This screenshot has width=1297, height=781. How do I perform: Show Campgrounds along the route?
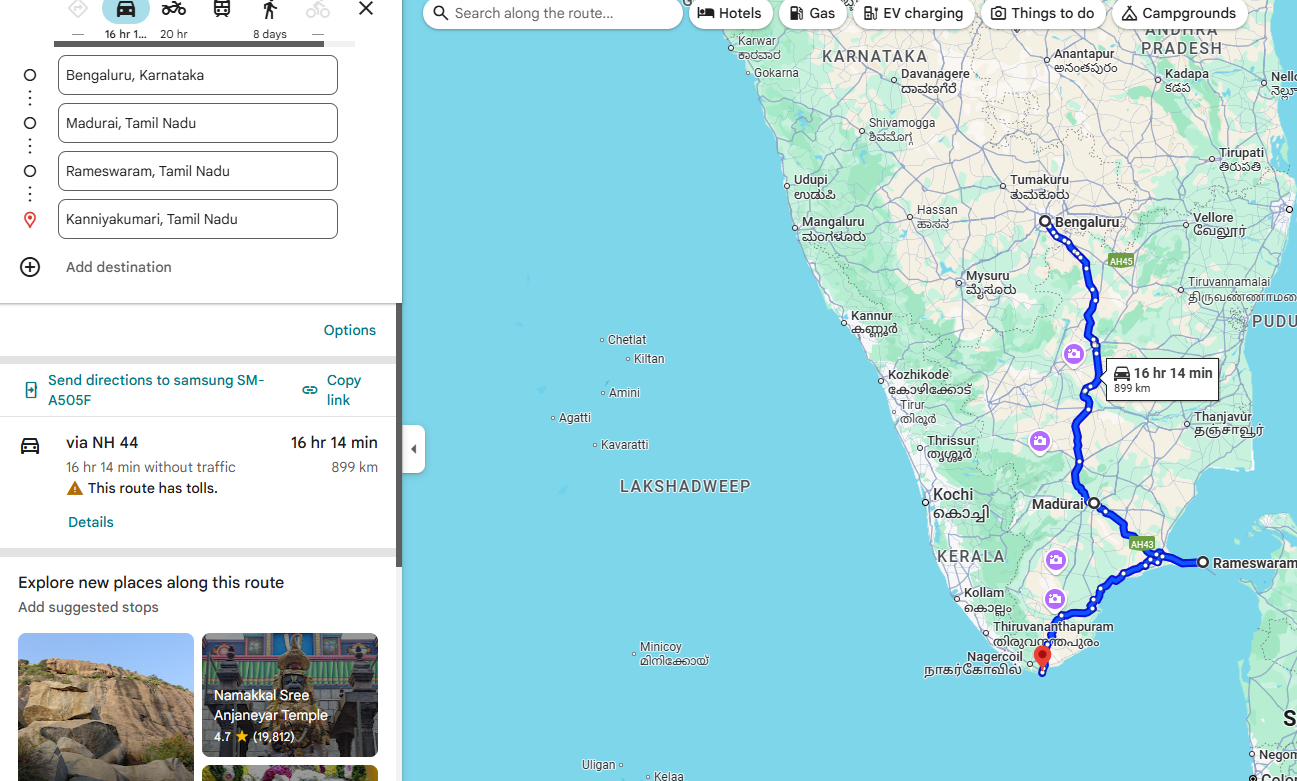tap(1179, 13)
